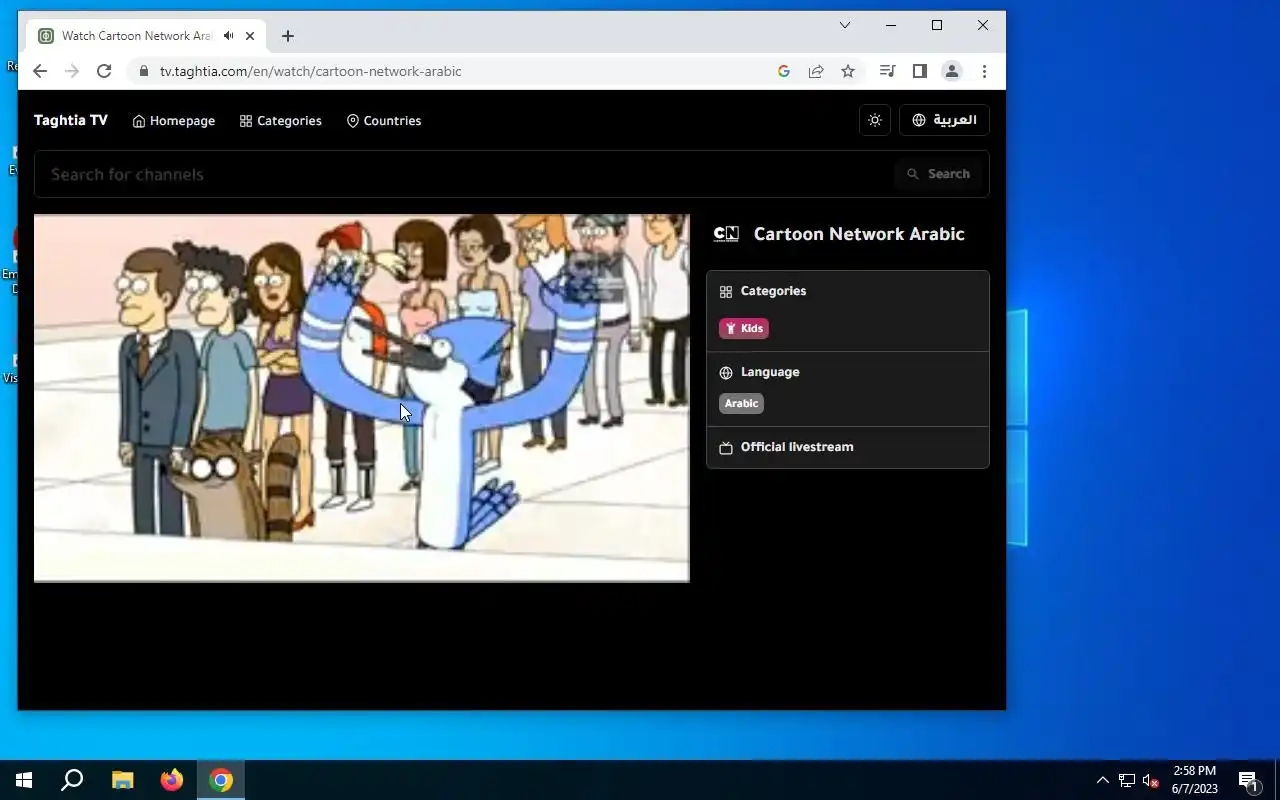Click the address bar URL
Image resolution: width=1280 pixels, height=800 pixels.
coord(311,71)
